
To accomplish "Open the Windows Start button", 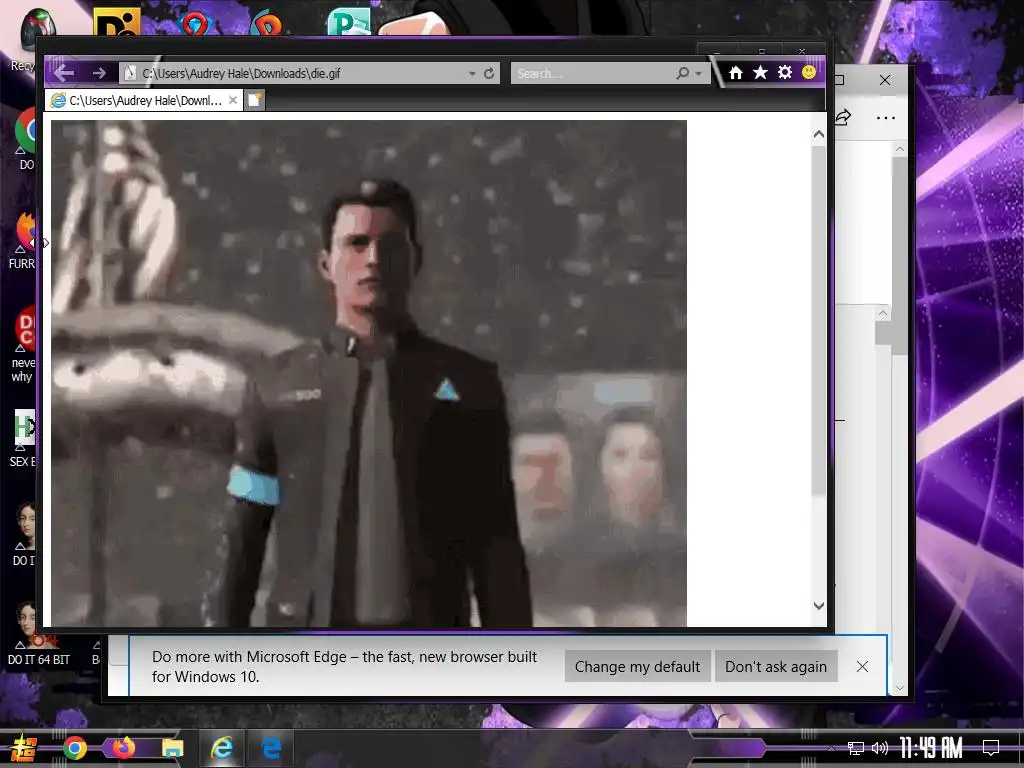I will 22,748.
